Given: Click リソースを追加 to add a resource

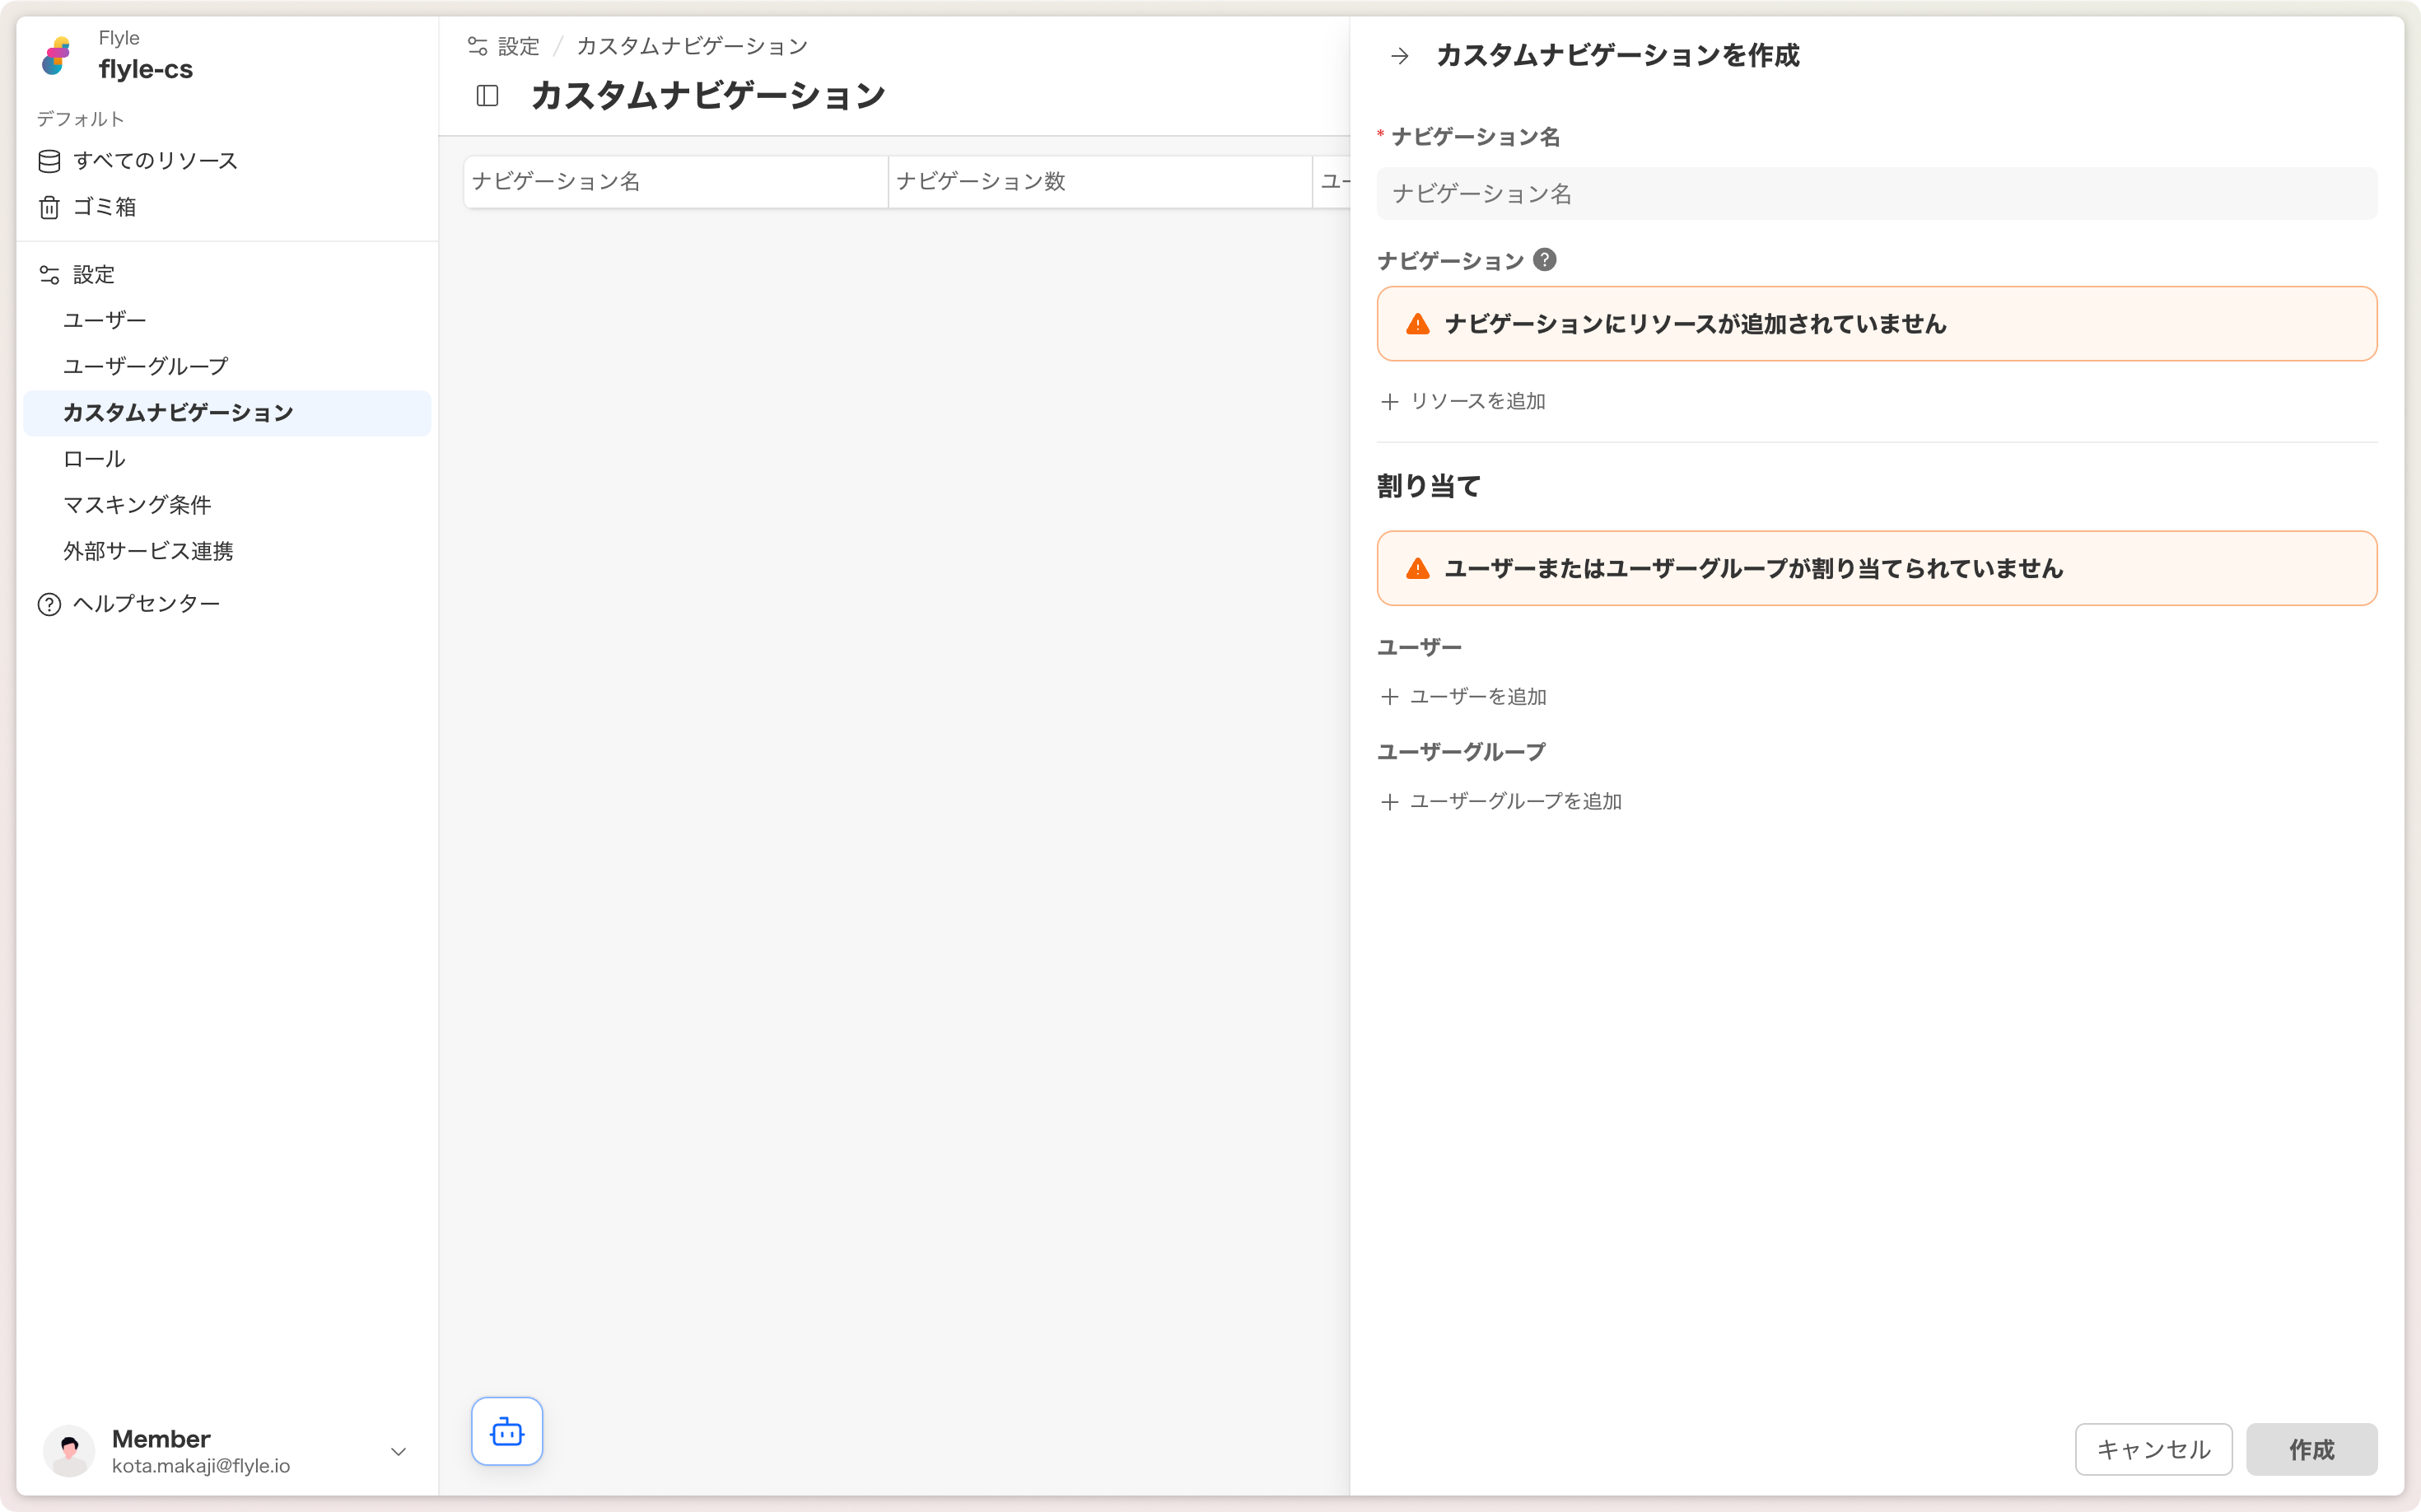Looking at the screenshot, I should coord(1463,401).
